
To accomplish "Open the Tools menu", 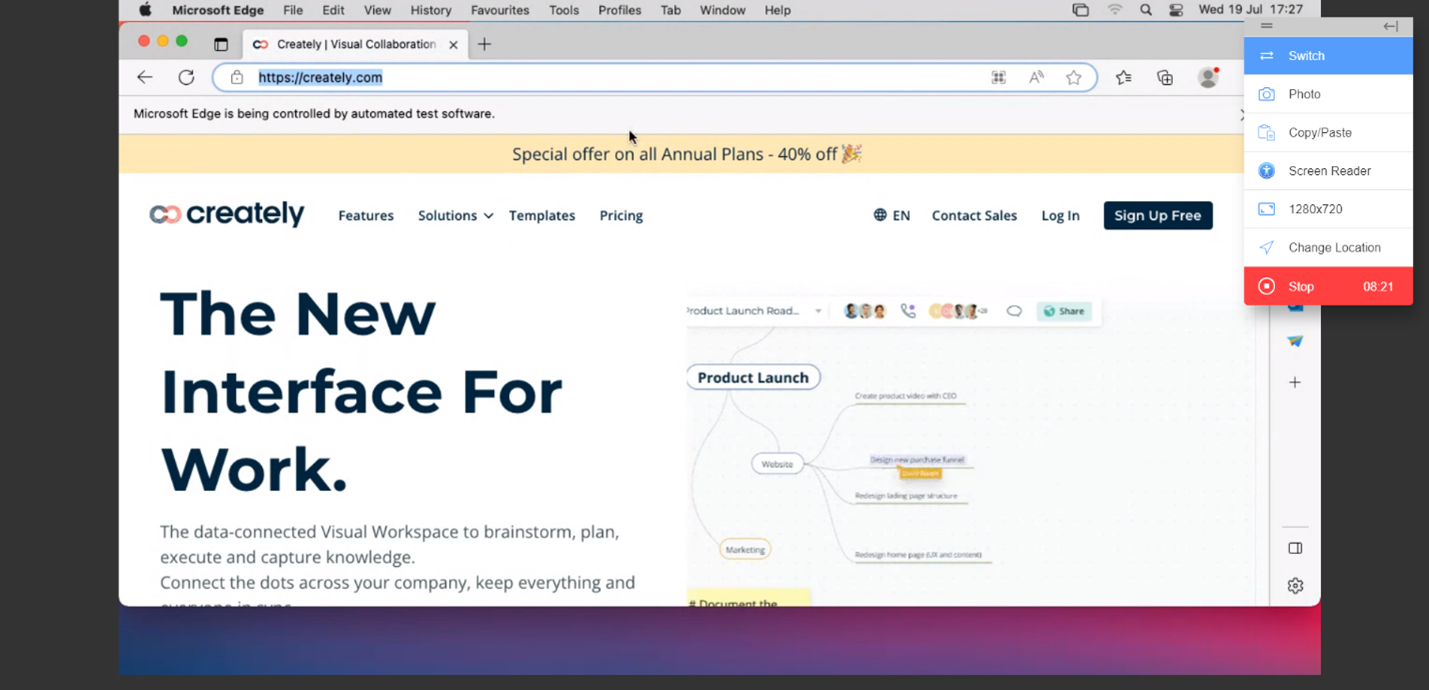I will click(x=564, y=10).
